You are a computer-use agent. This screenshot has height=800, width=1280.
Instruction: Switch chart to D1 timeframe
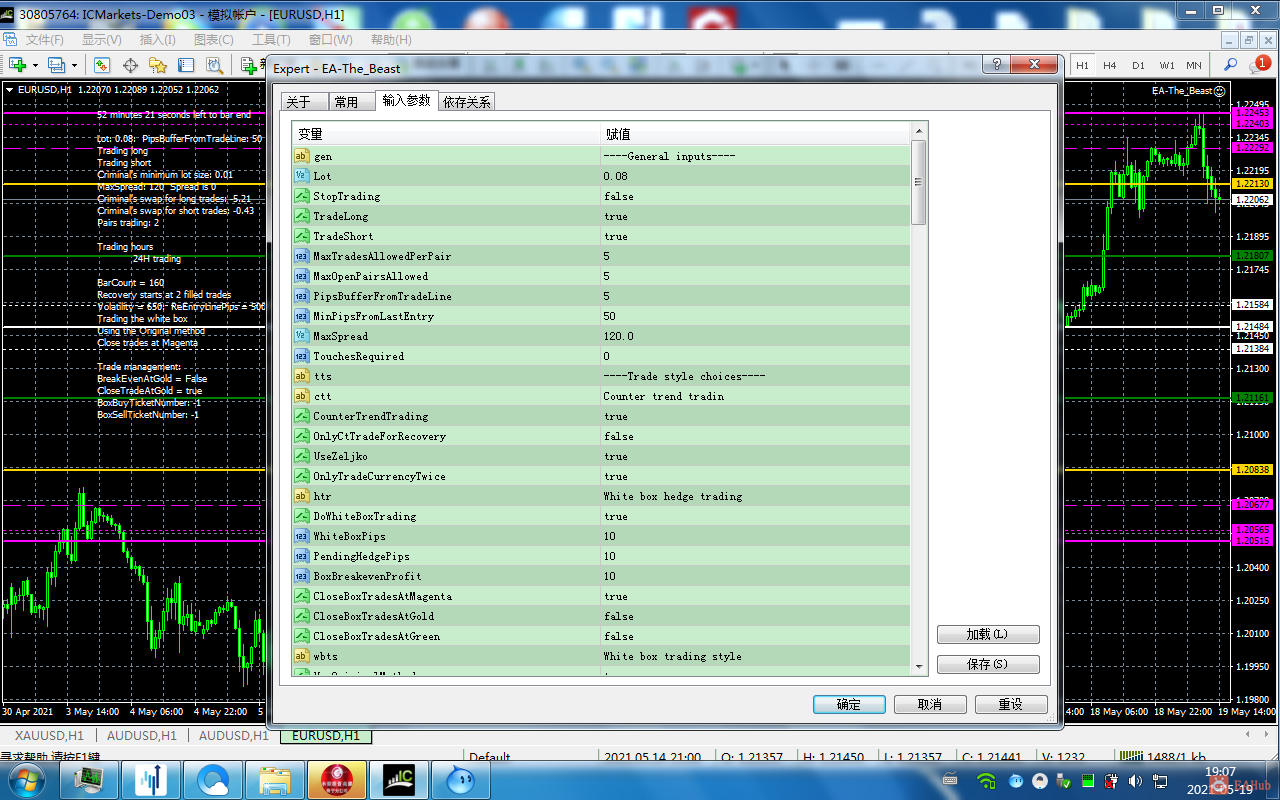tap(1138, 65)
